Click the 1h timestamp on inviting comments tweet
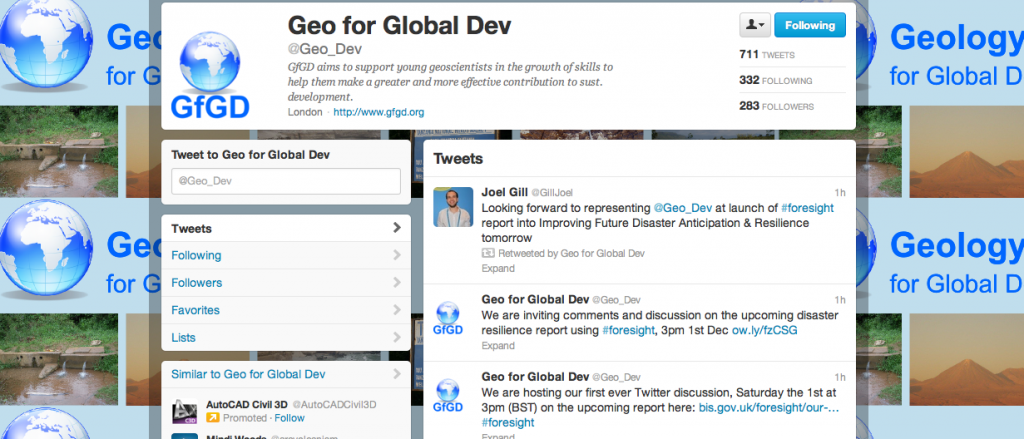 coord(840,300)
